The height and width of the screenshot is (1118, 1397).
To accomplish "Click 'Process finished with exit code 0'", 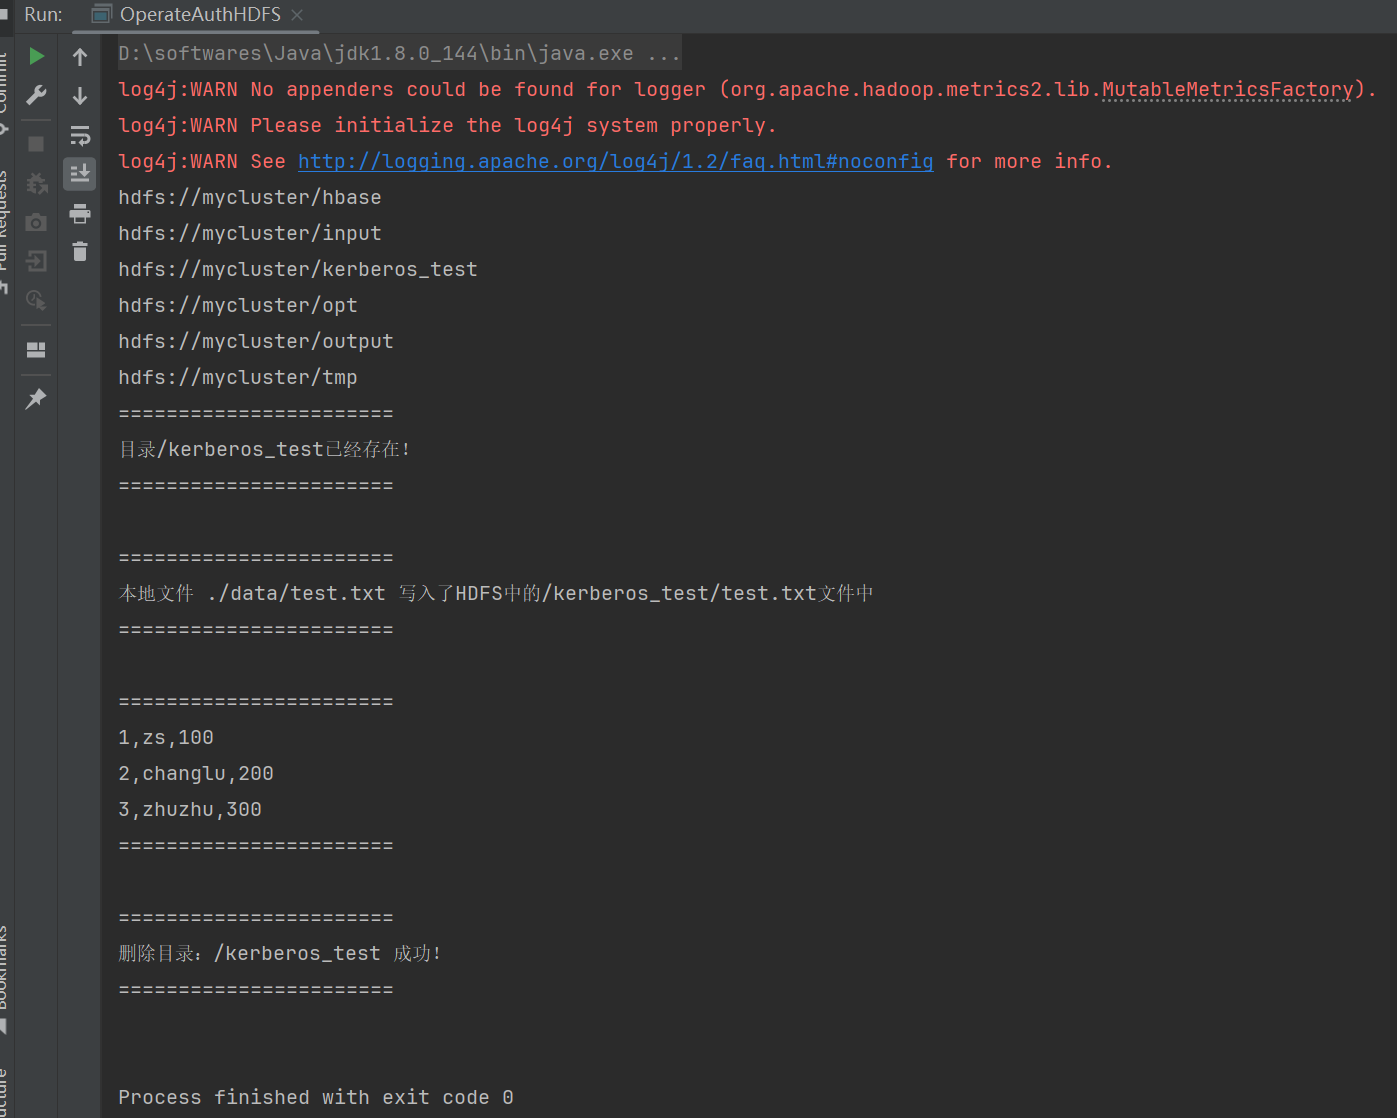I will (x=316, y=1097).
